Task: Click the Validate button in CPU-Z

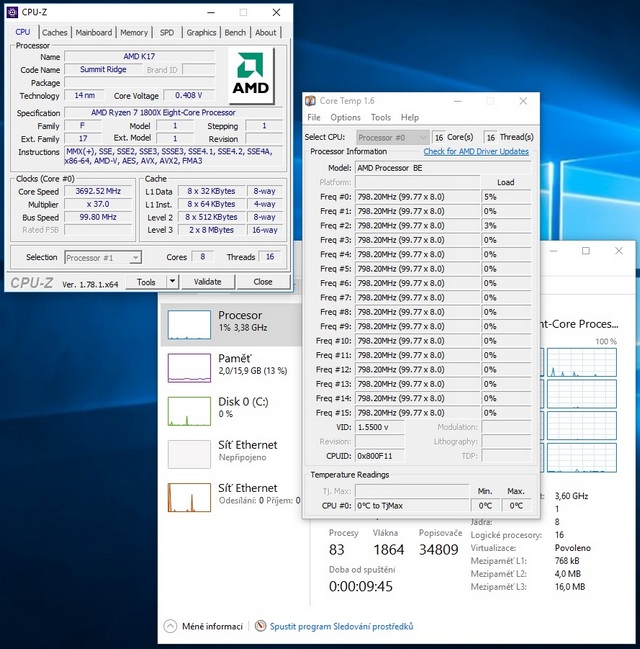Action: 208,282
